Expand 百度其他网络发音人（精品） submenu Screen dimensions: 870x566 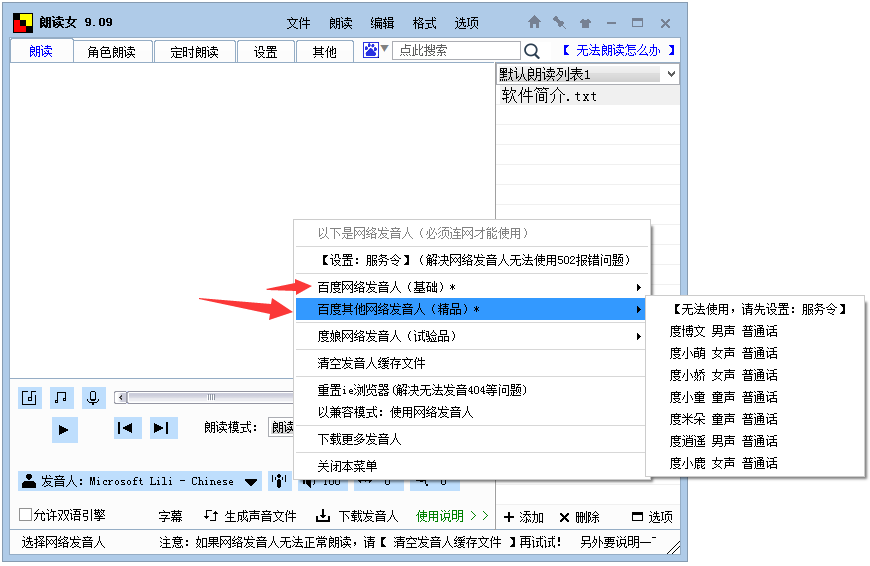pos(469,309)
